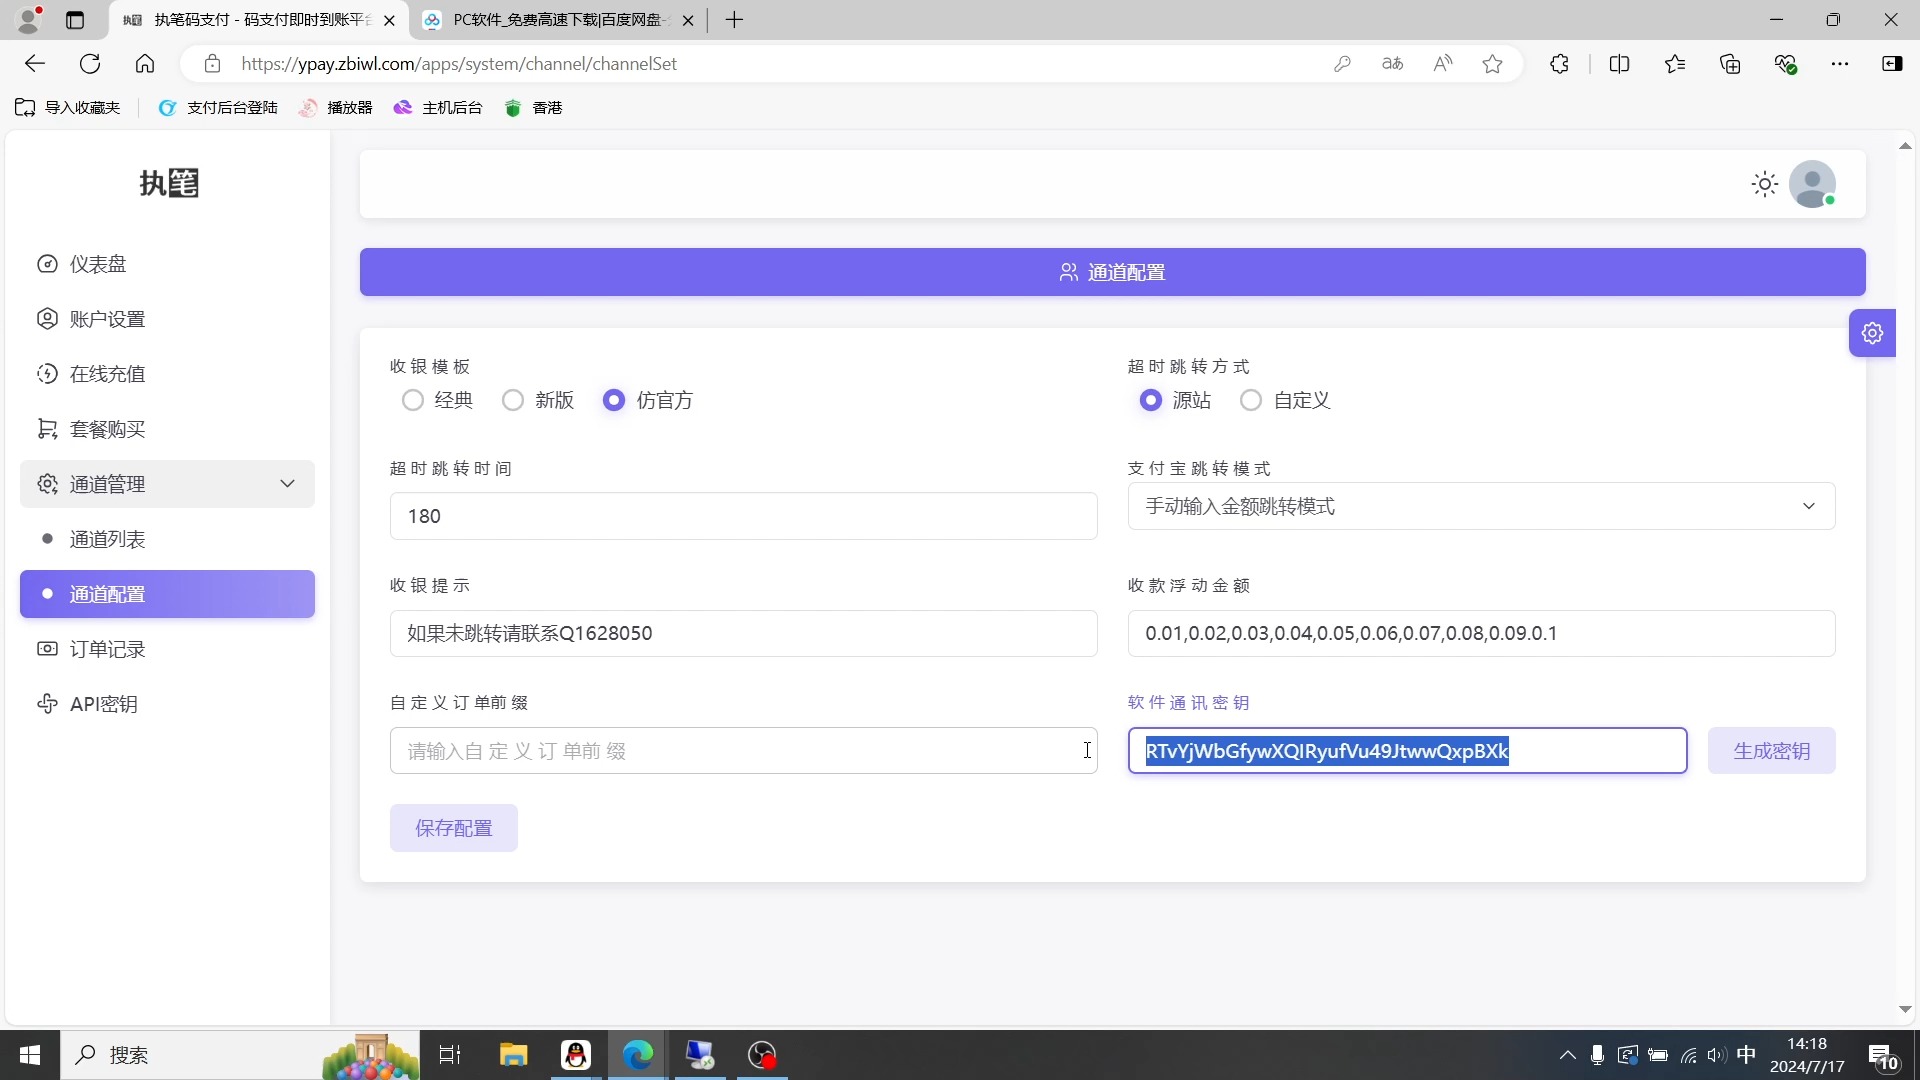Select 经典 classic template radio button
Image resolution: width=1920 pixels, height=1080 pixels.
tap(413, 401)
